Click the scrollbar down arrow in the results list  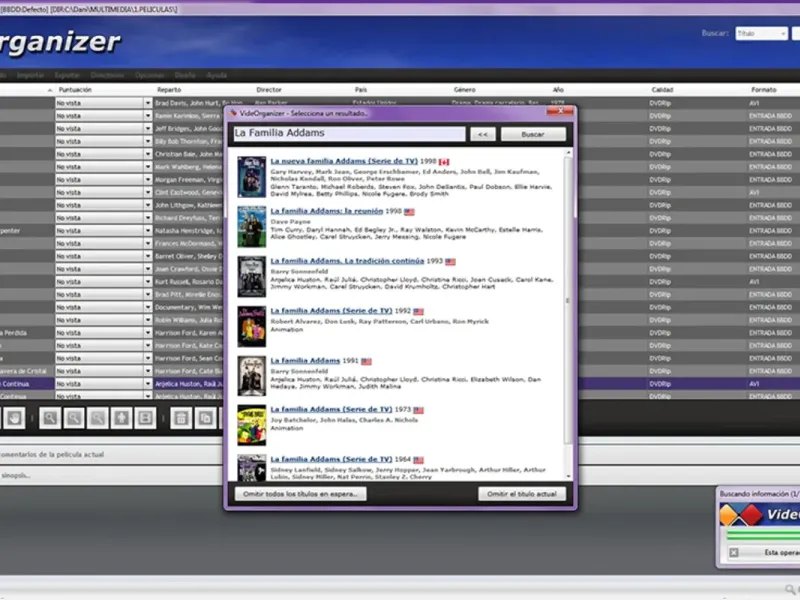point(568,476)
